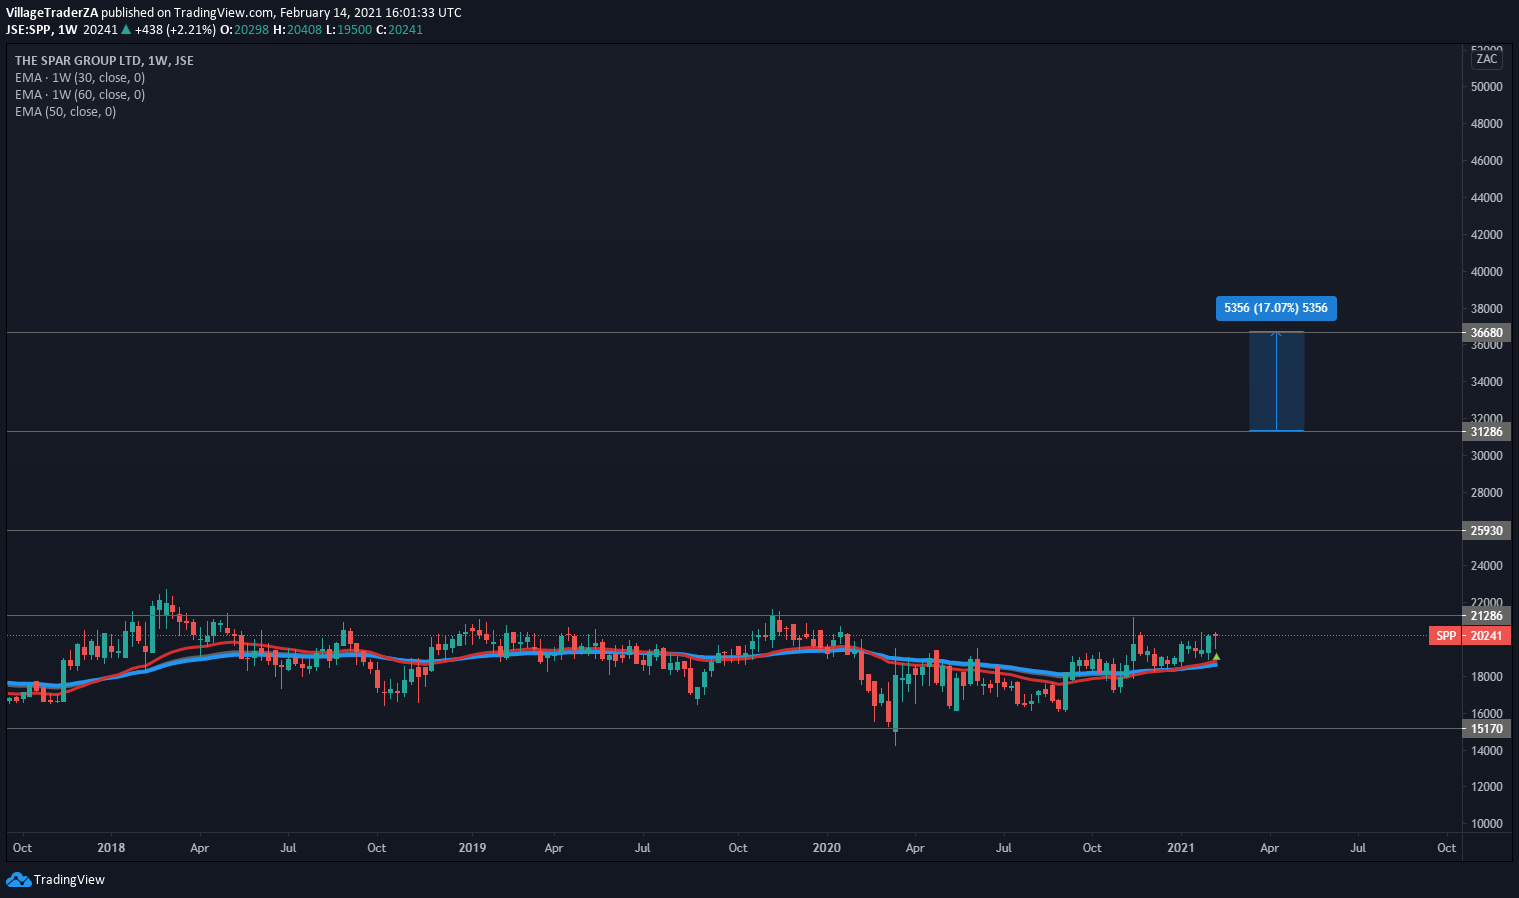Click 2019 on the time axis
Viewport: 1519px width, 898px height.
(x=472, y=848)
